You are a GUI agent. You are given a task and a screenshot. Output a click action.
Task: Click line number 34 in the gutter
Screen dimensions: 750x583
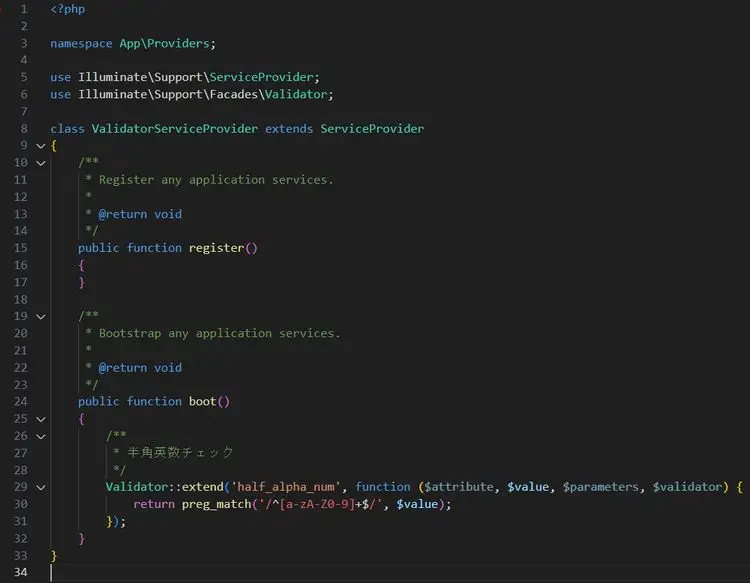click(21, 572)
